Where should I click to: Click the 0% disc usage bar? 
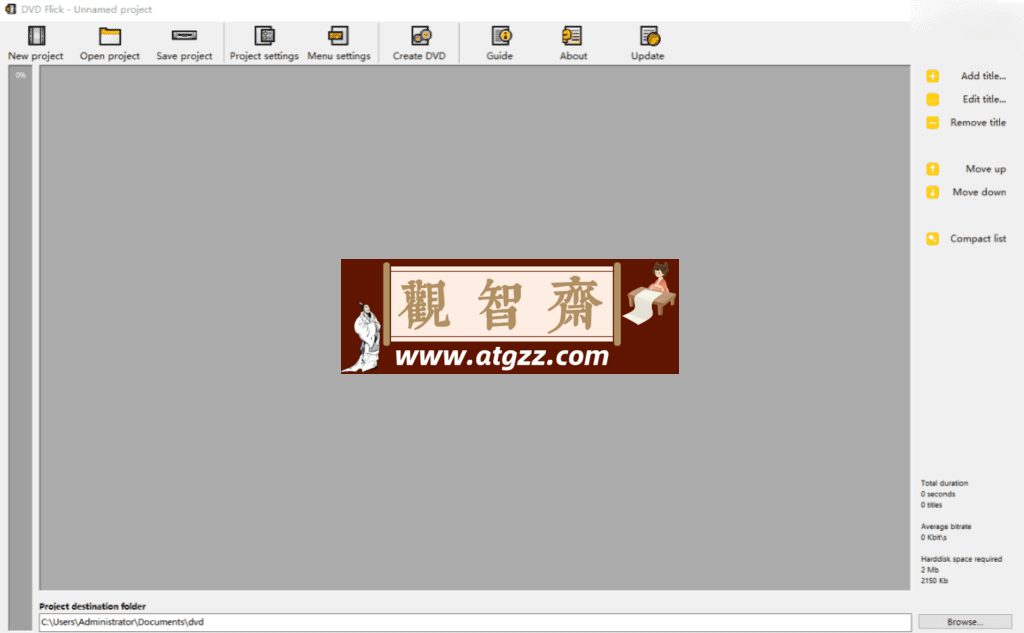[x=20, y=348]
